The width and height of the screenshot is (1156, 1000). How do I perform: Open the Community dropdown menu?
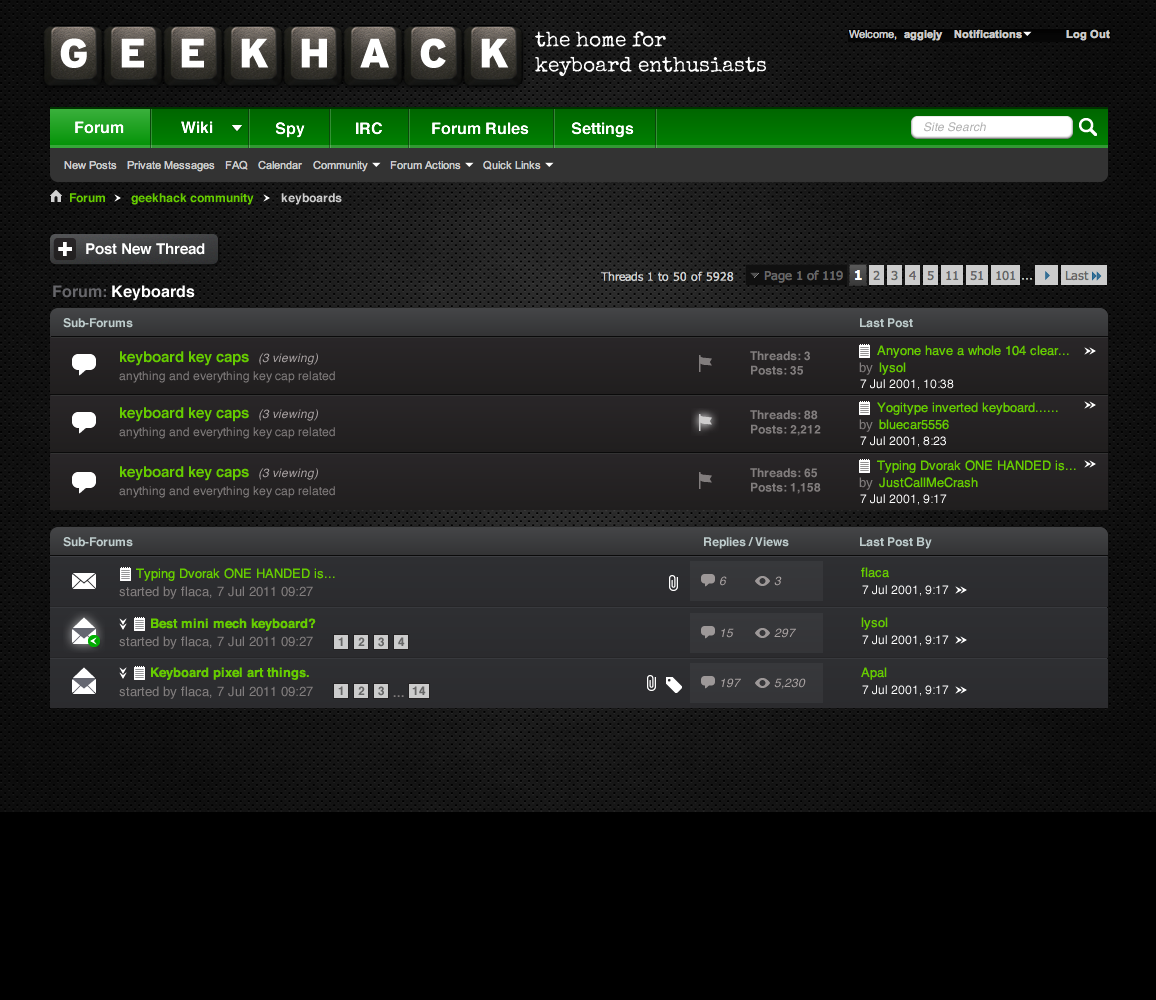pos(345,165)
